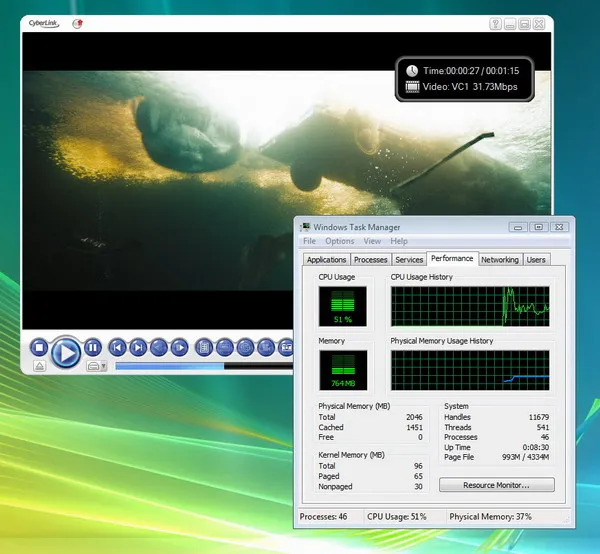Click Physical Memory: 37% in the status bar
Screen dimensions: 600x554
491,517
